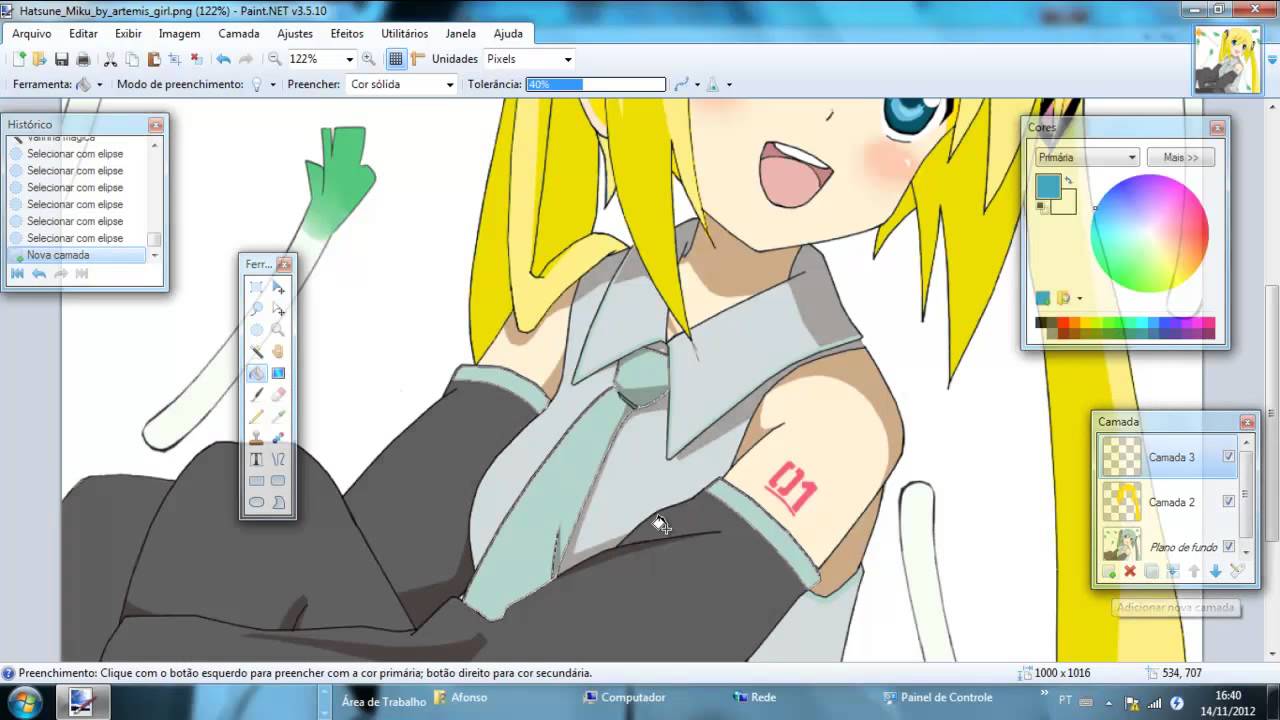This screenshot has height=720, width=1280.
Task: Click the Open file toolbar icon
Action: point(39,59)
